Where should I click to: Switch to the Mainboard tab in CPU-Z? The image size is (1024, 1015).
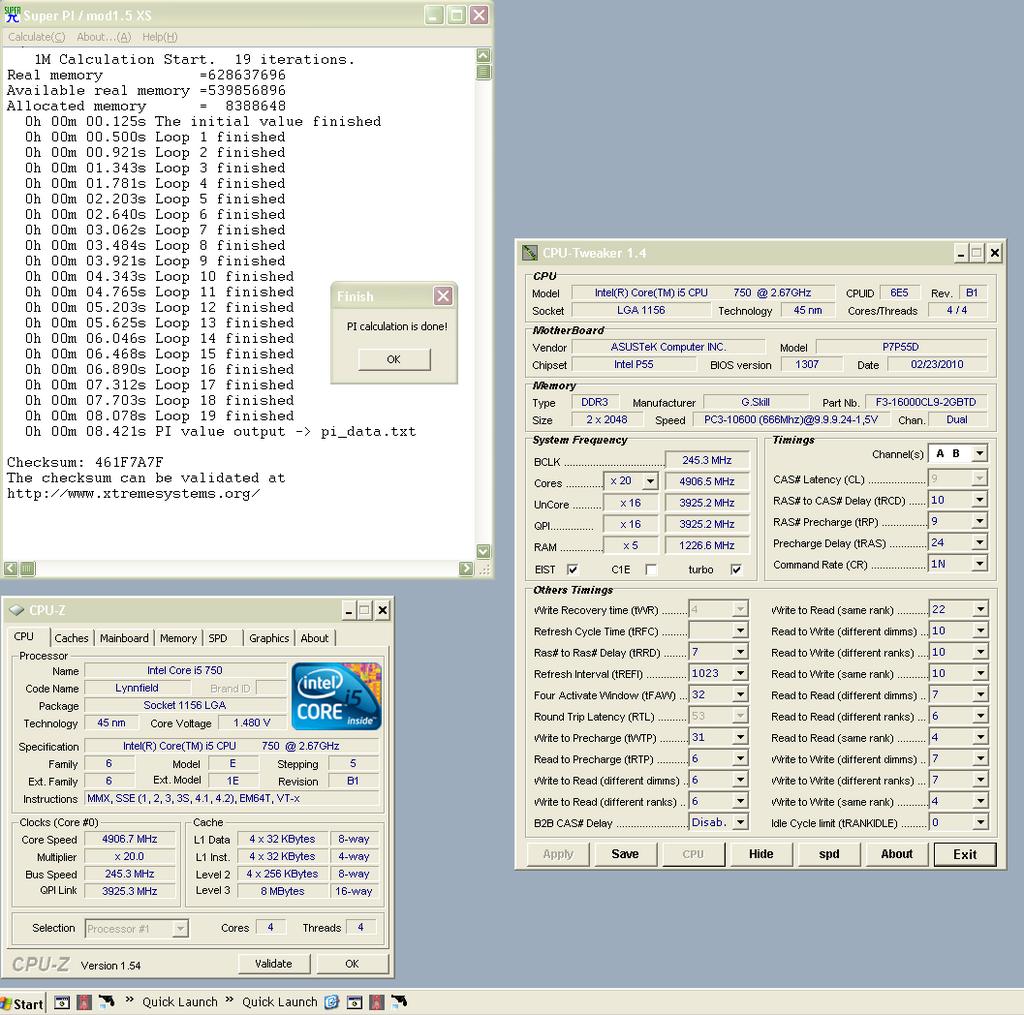click(124, 638)
